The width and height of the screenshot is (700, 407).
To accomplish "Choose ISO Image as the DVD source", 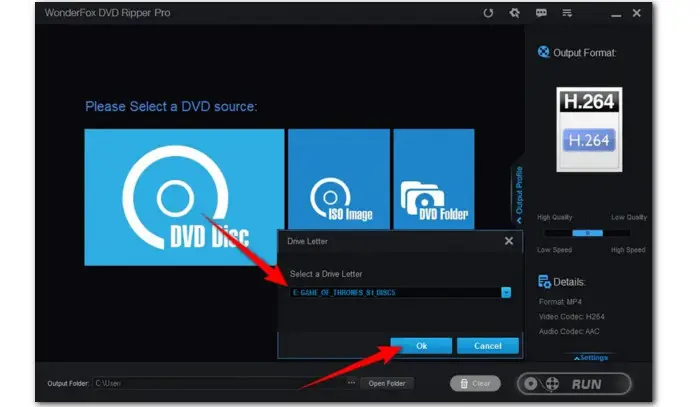I will coord(339,179).
